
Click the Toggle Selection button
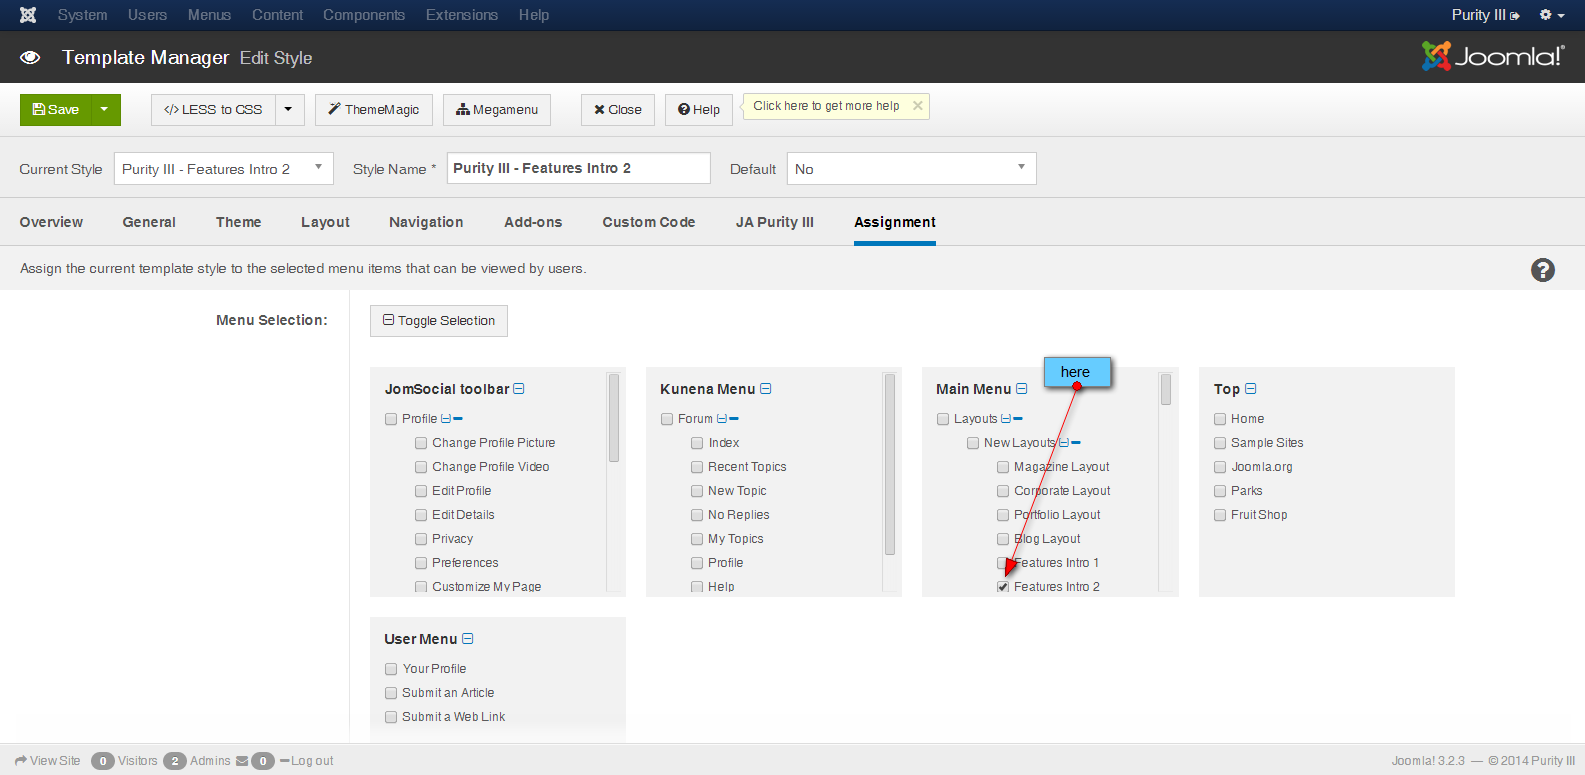pyautogui.click(x=439, y=321)
